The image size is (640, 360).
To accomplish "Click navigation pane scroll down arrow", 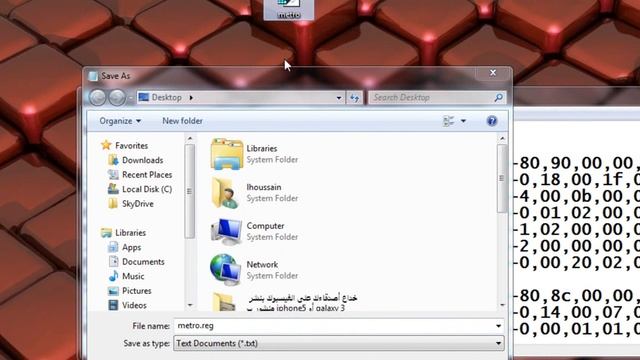I will point(190,305).
